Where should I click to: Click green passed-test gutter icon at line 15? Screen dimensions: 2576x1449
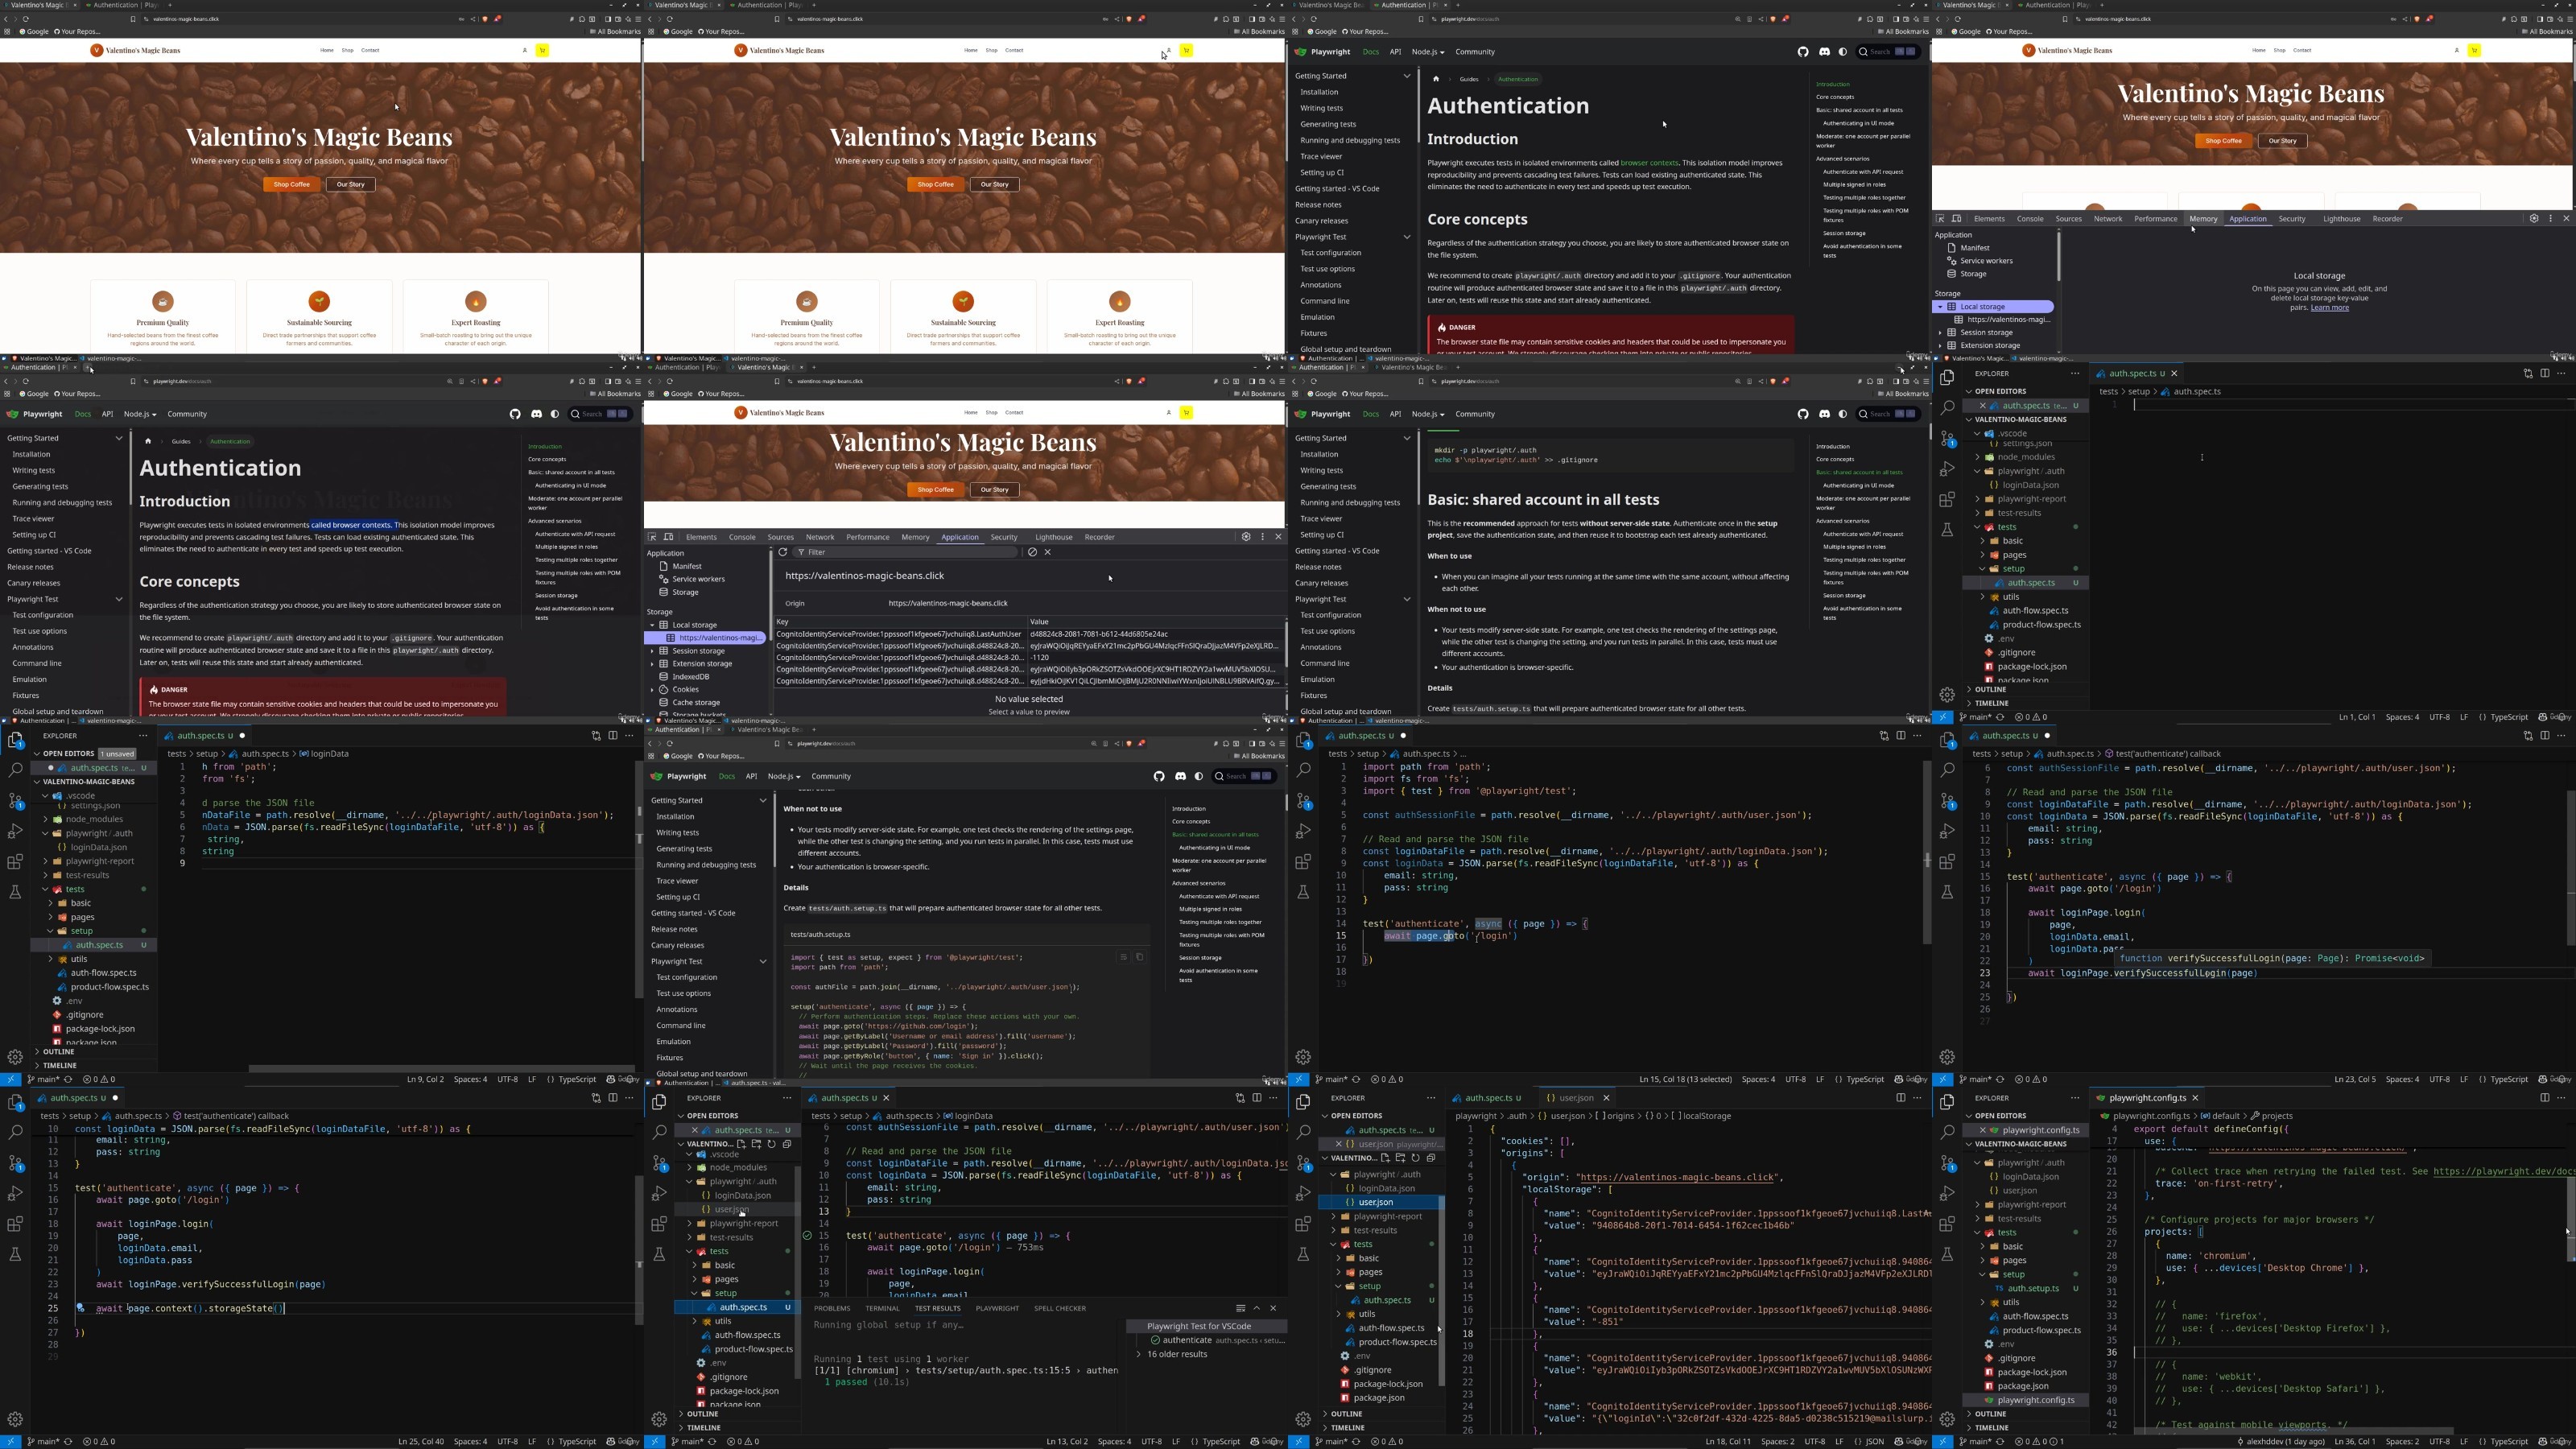click(x=807, y=1235)
